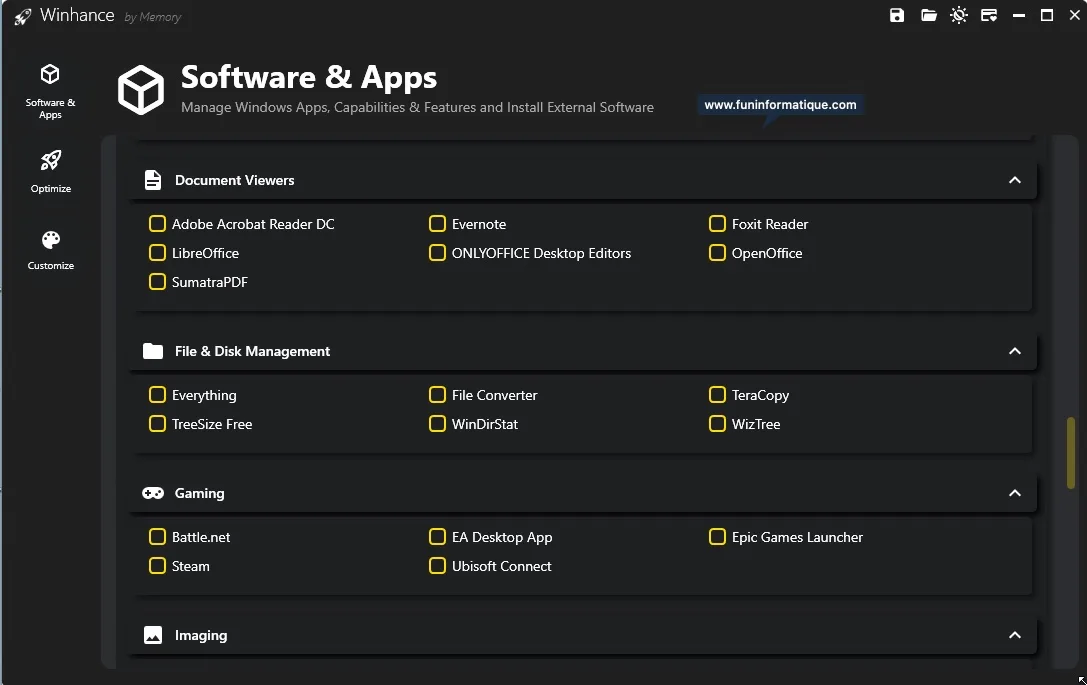Select LibreOffice for installation

tap(157, 253)
